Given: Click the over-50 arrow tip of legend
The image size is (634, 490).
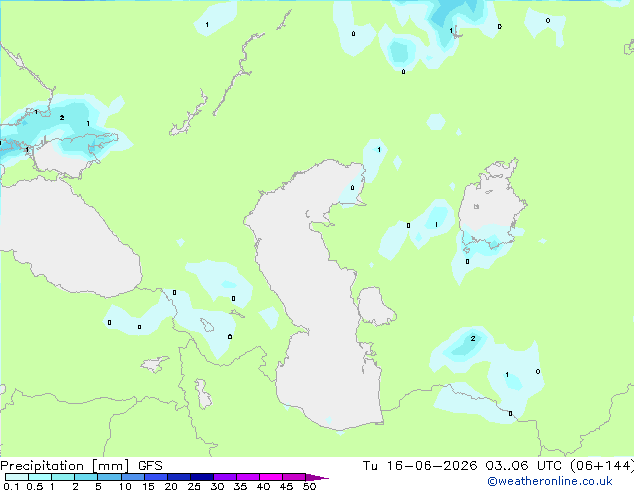Looking at the screenshot, I should coord(317,477).
